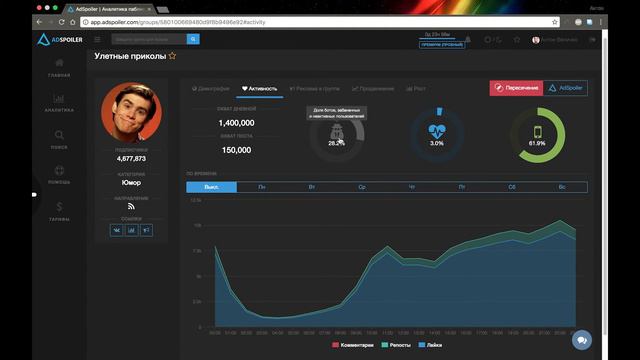The height and width of the screenshot is (360, 640).
Task: Click the AdSpoiler outlined button
Action: click(x=566, y=88)
